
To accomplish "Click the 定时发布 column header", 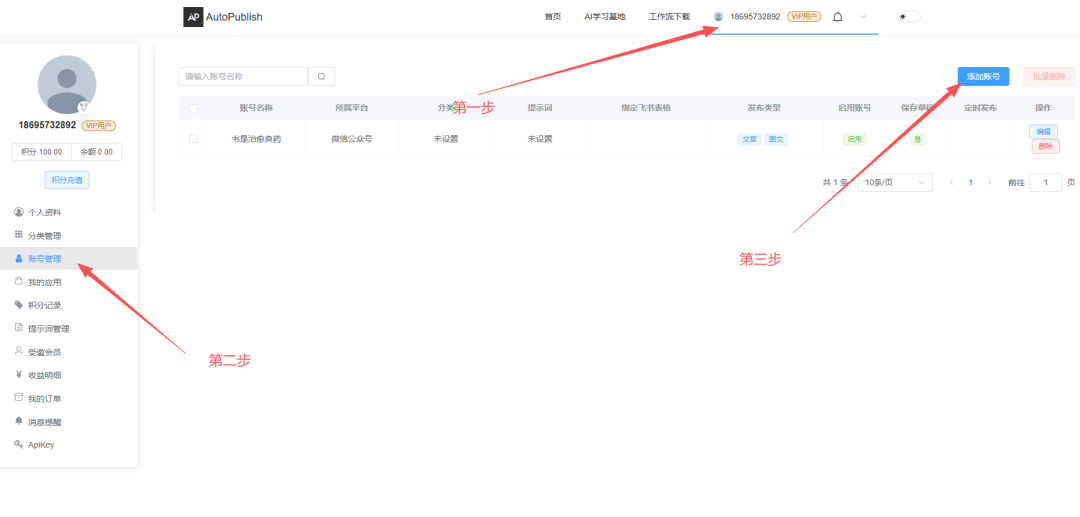I will click(980, 108).
